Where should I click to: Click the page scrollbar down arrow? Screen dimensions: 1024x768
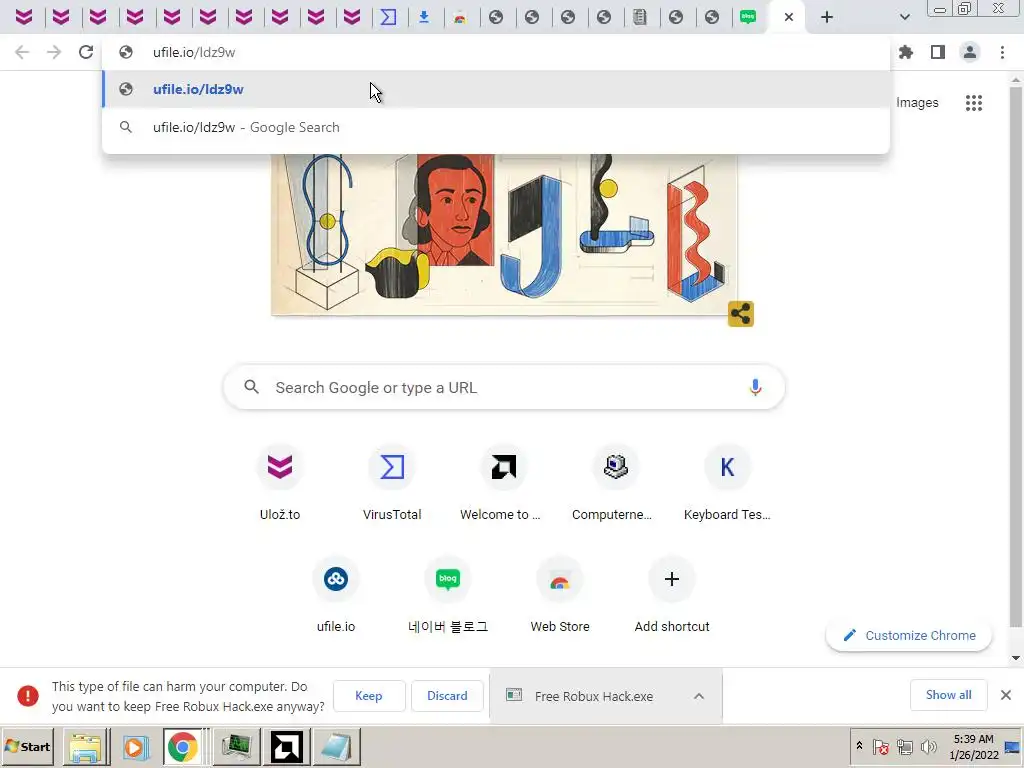1016,658
